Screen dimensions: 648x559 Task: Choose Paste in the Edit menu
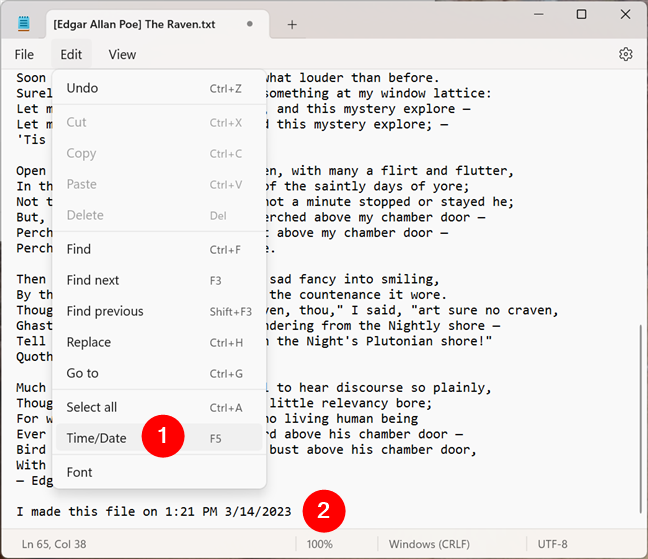click(x=159, y=184)
